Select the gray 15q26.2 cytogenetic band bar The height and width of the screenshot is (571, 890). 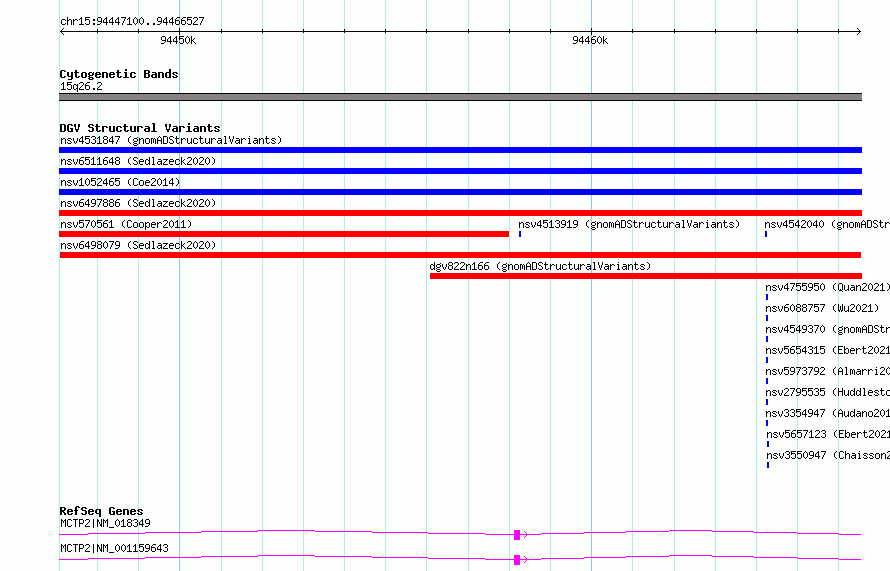(x=460, y=97)
